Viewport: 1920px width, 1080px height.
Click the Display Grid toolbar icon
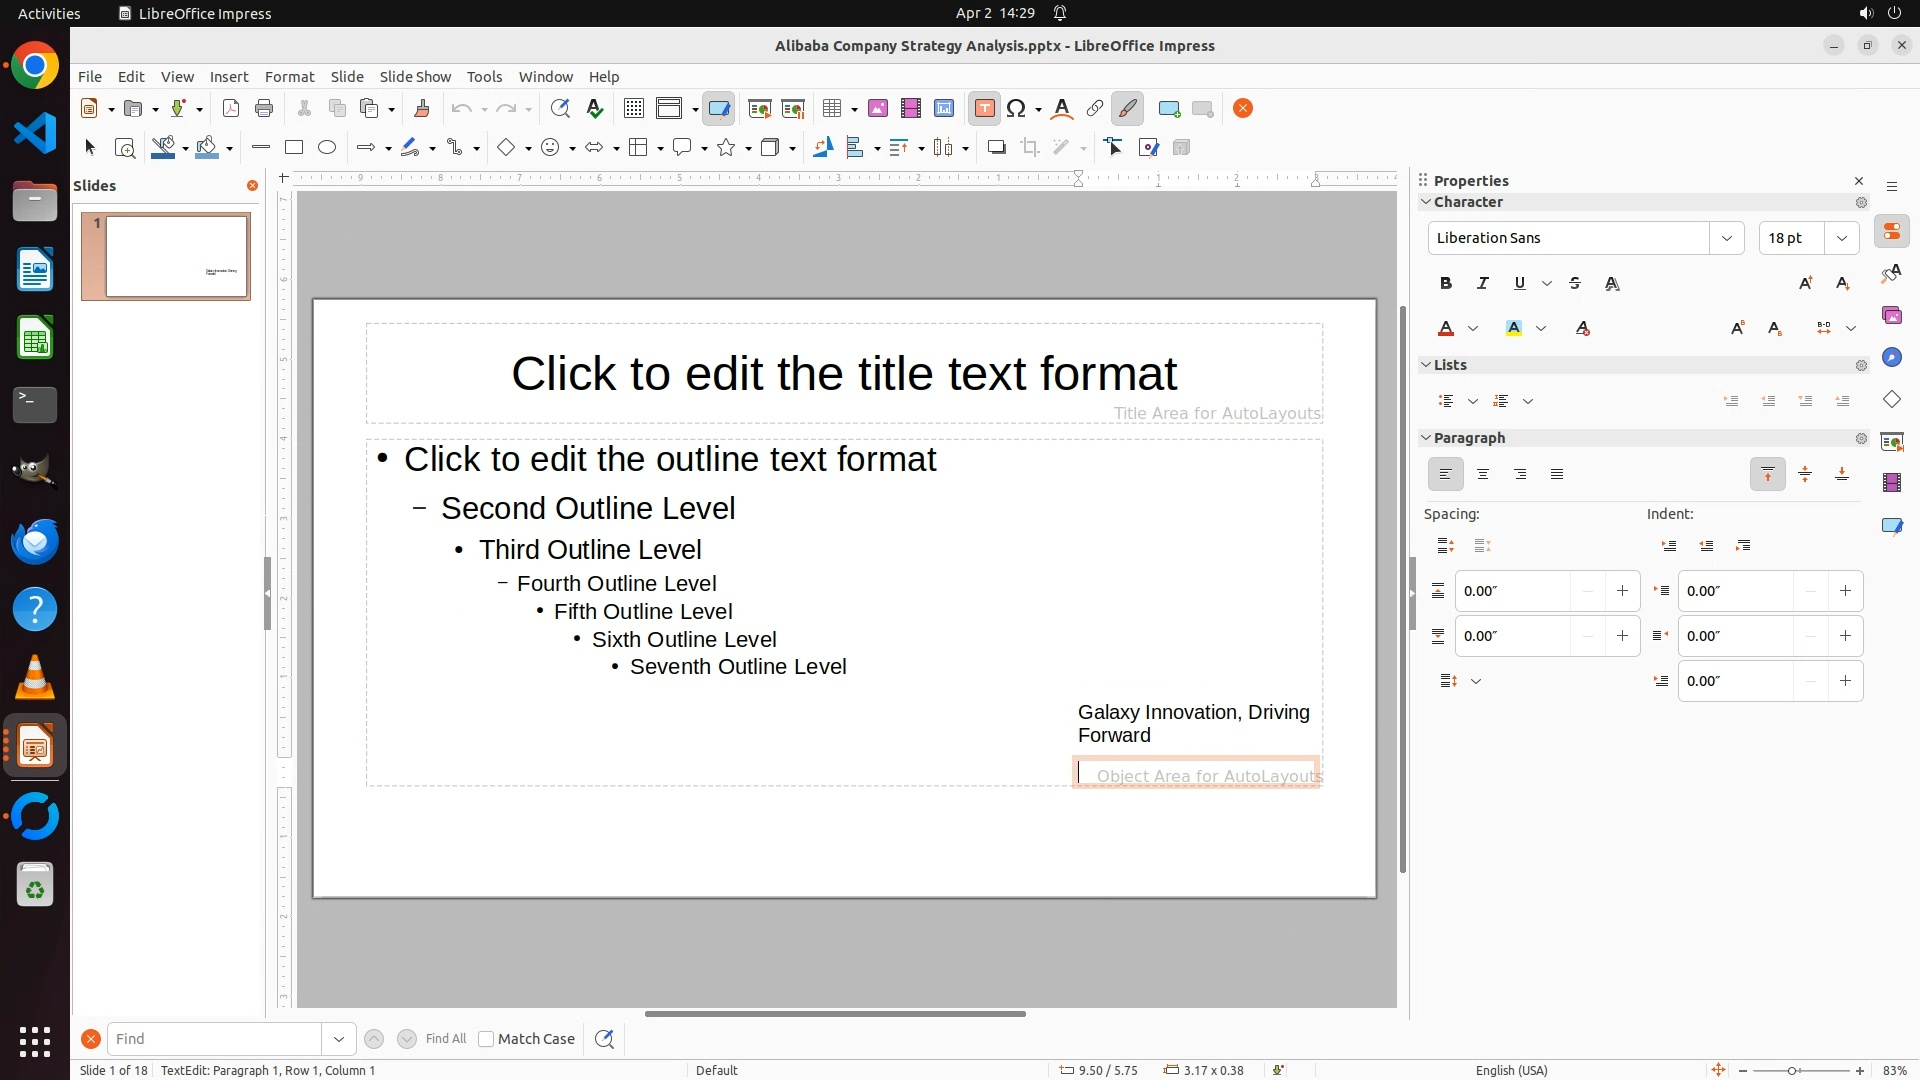coord(633,108)
